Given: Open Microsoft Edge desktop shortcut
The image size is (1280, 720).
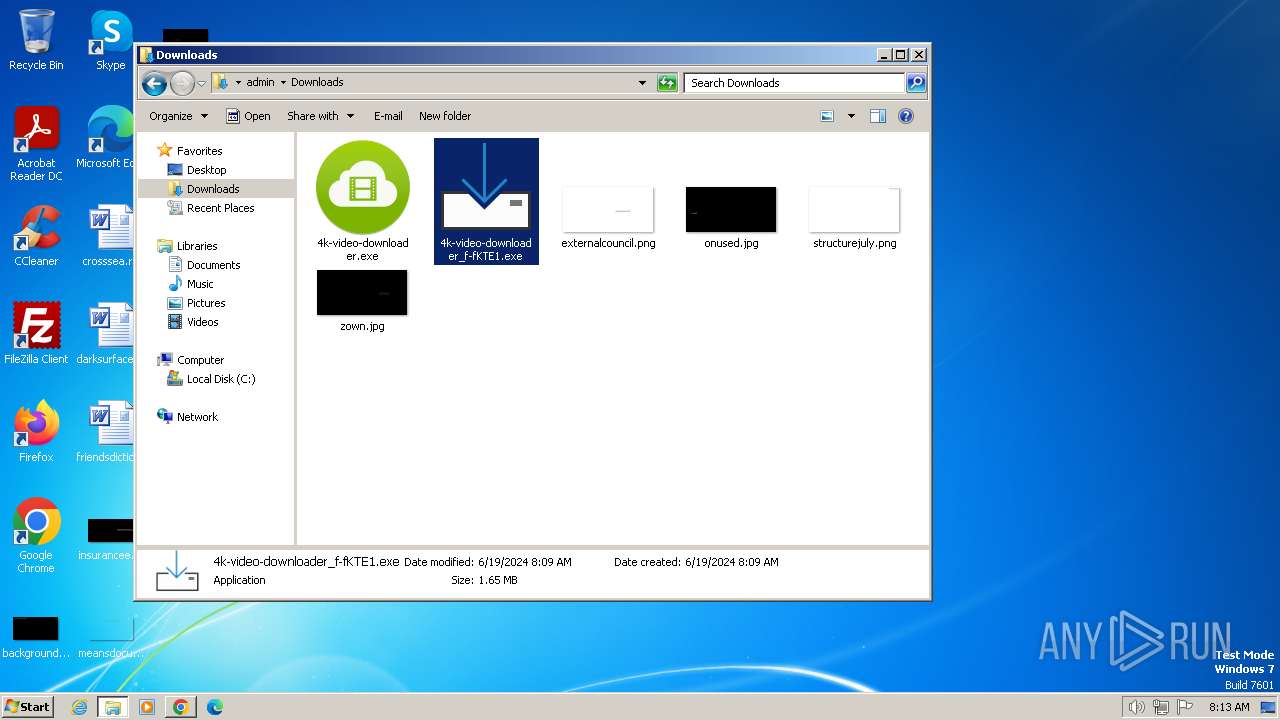Looking at the screenshot, I should [x=106, y=138].
